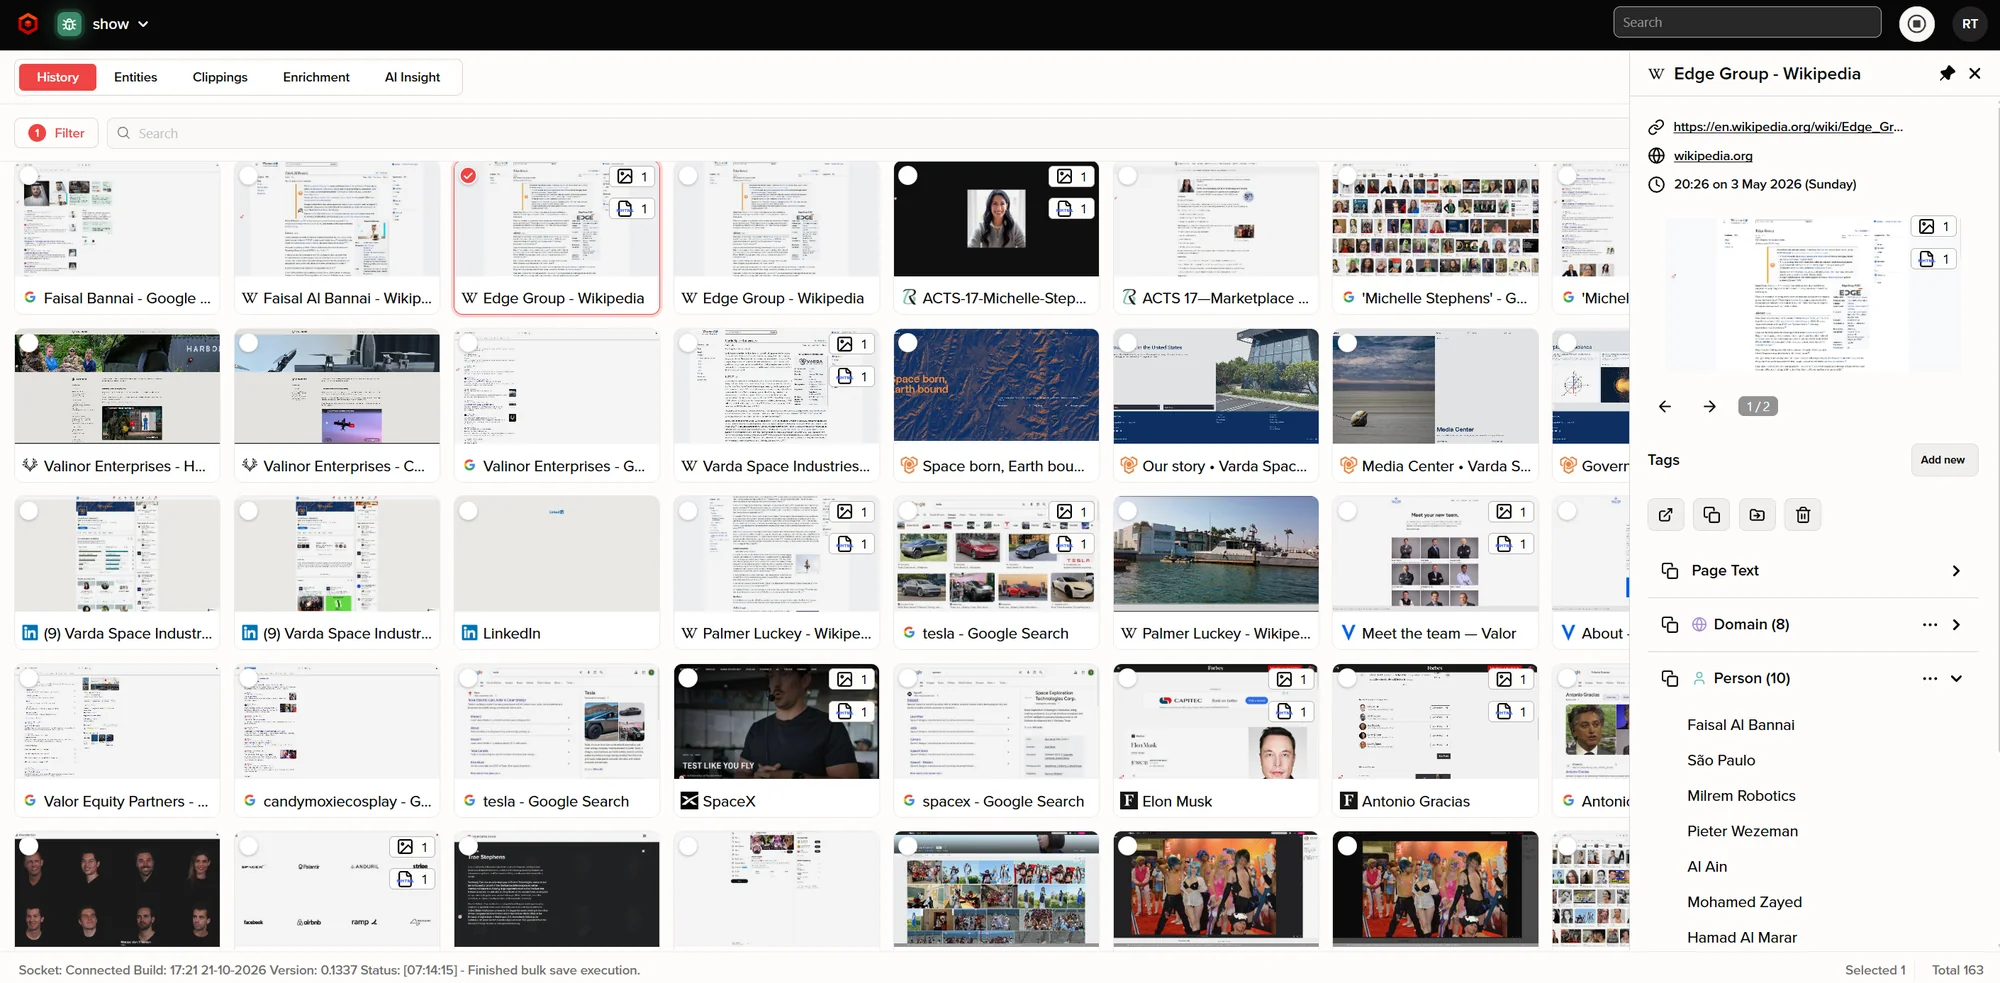Switch to the Entities tab
This screenshot has width=2000, height=983.
135,77
